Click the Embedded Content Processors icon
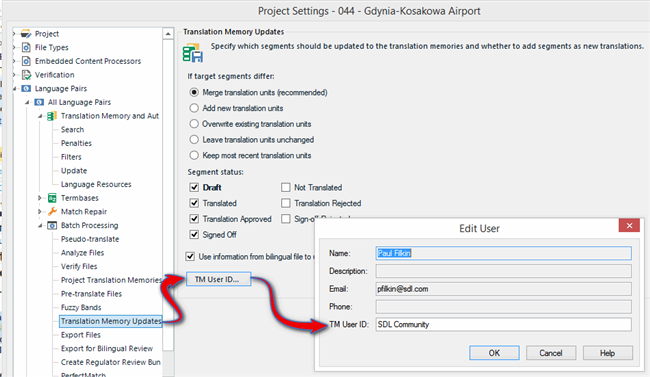This screenshot has height=377, width=650. coord(26,61)
